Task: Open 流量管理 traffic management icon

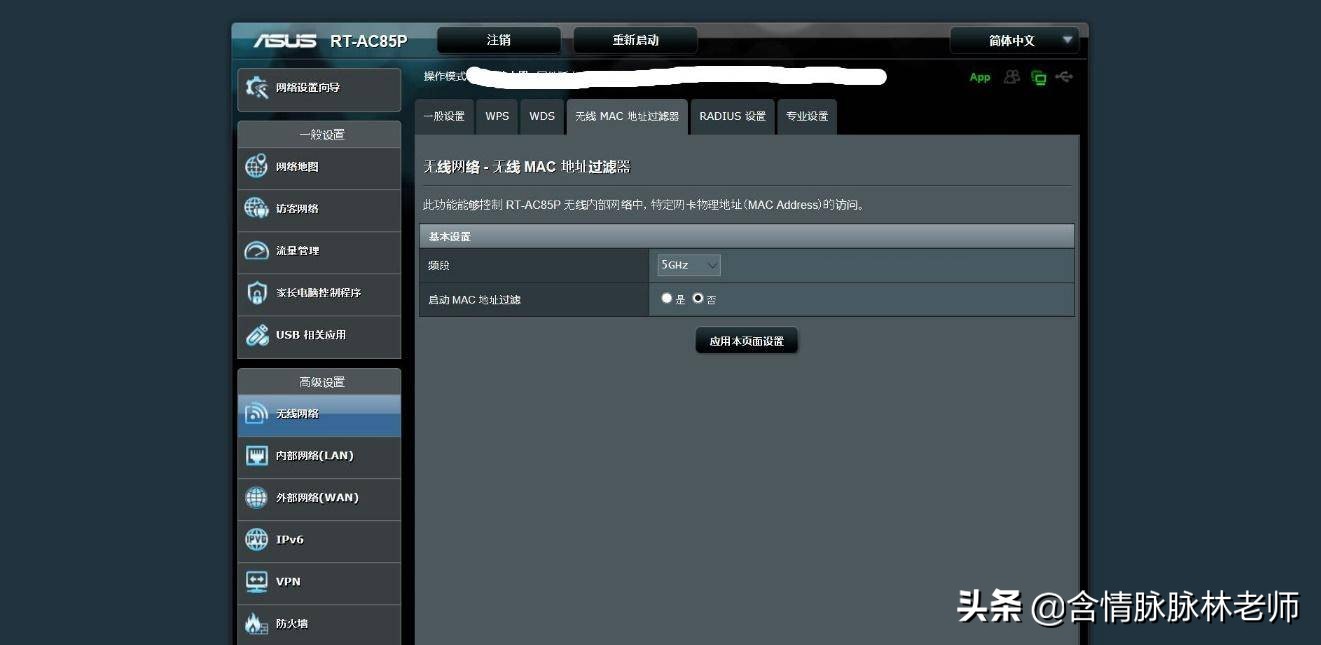Action: click(257, 252)
